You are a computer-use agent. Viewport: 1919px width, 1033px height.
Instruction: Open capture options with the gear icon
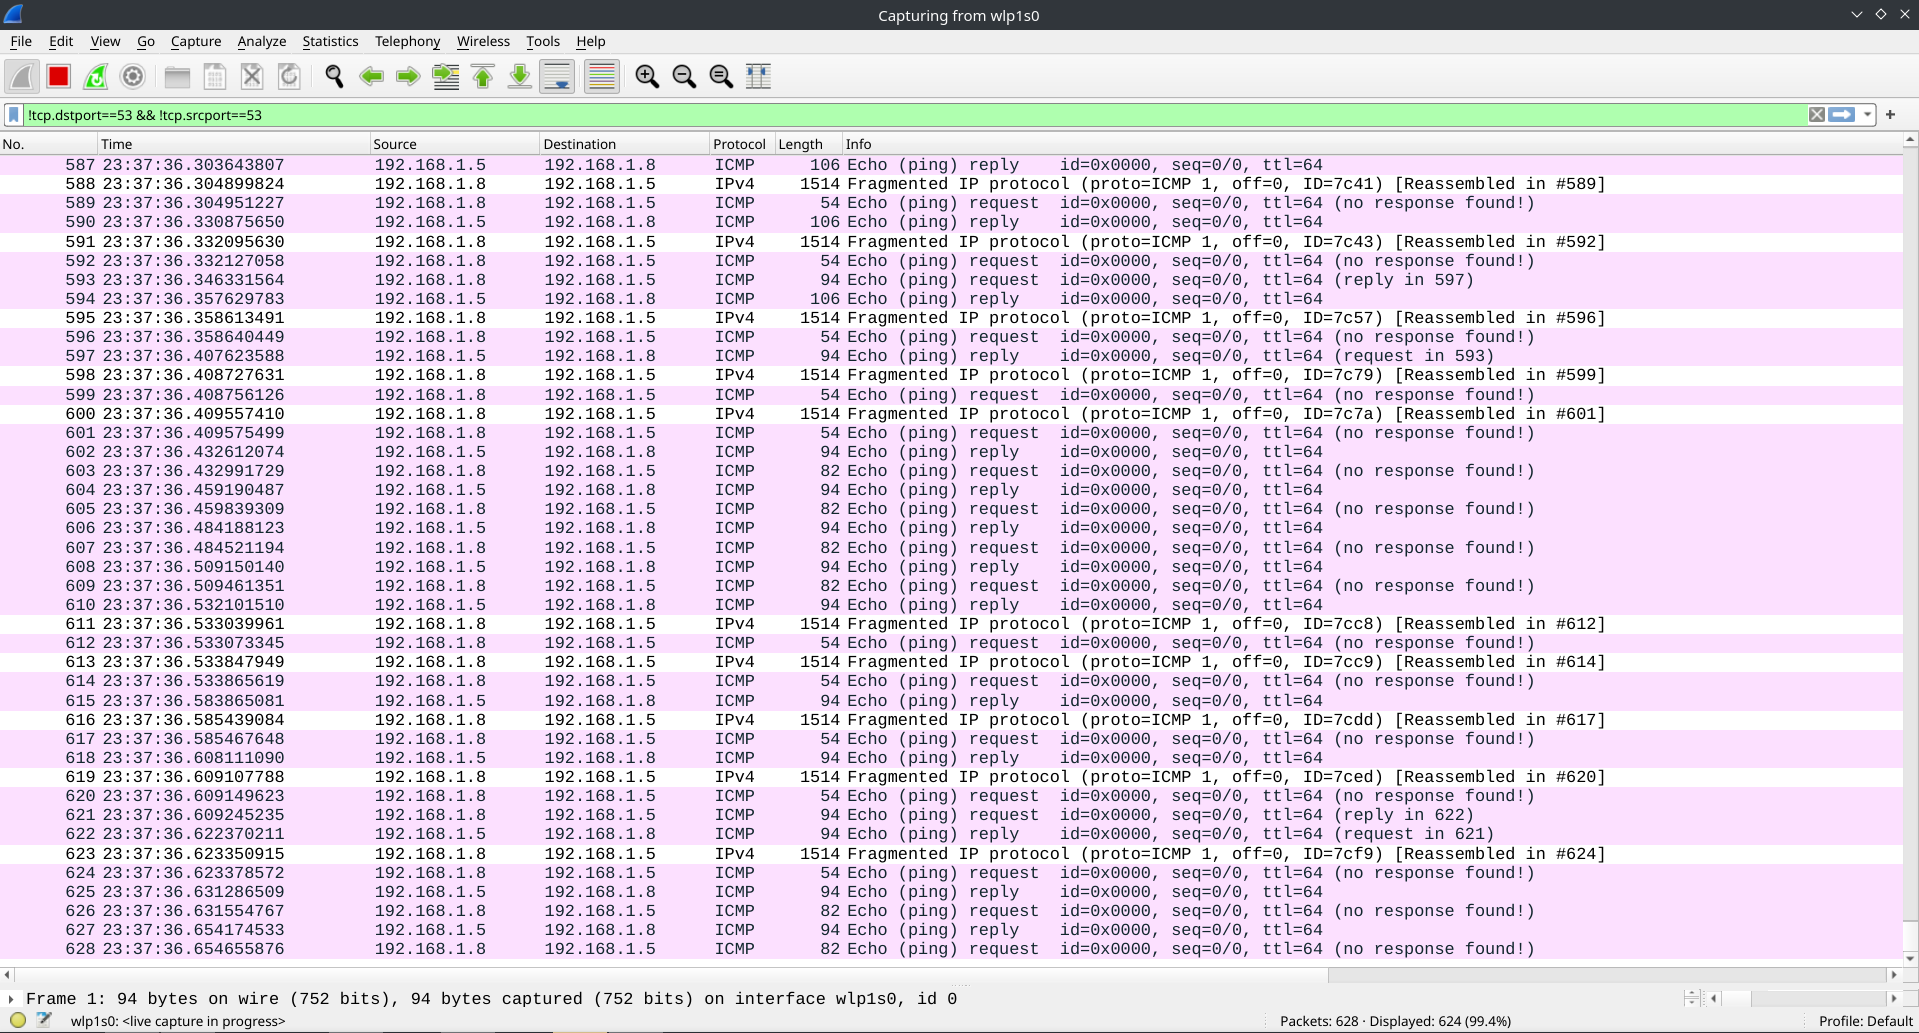pyautogui.click(x=133, y=76)
